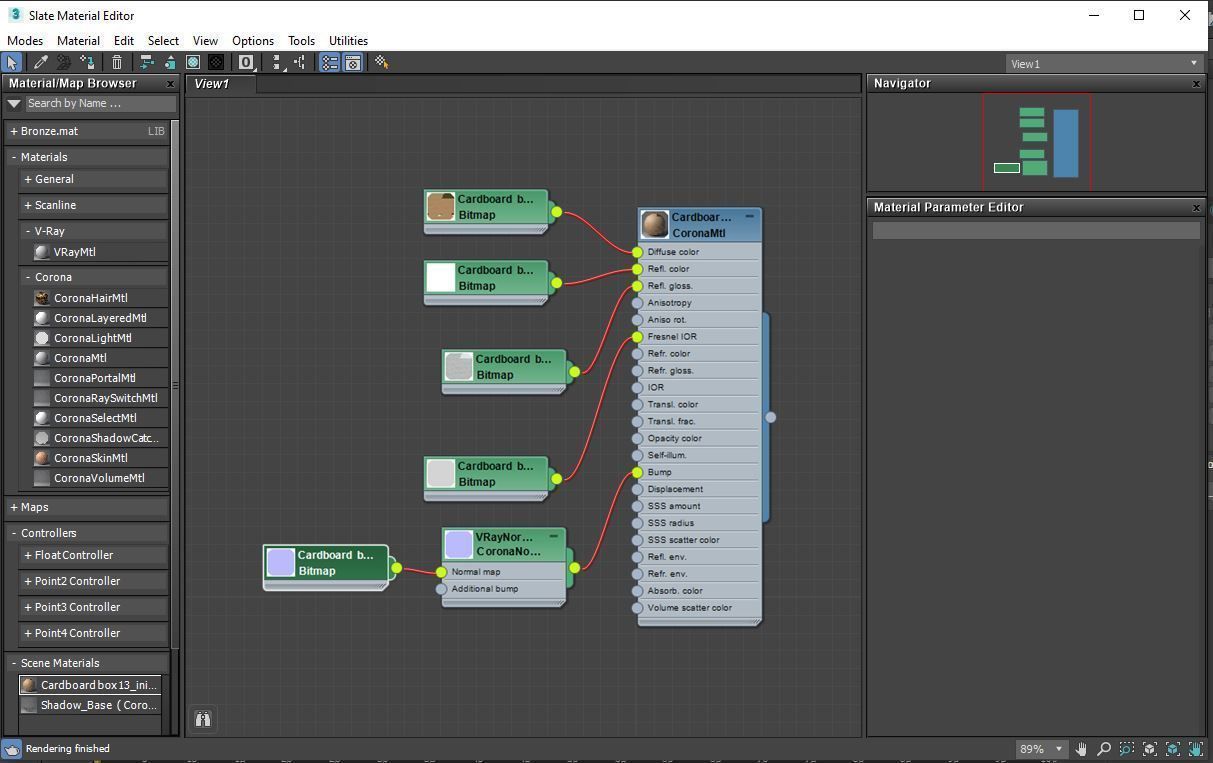Click Move Children toolbar icon

click(x=147, y=62)
